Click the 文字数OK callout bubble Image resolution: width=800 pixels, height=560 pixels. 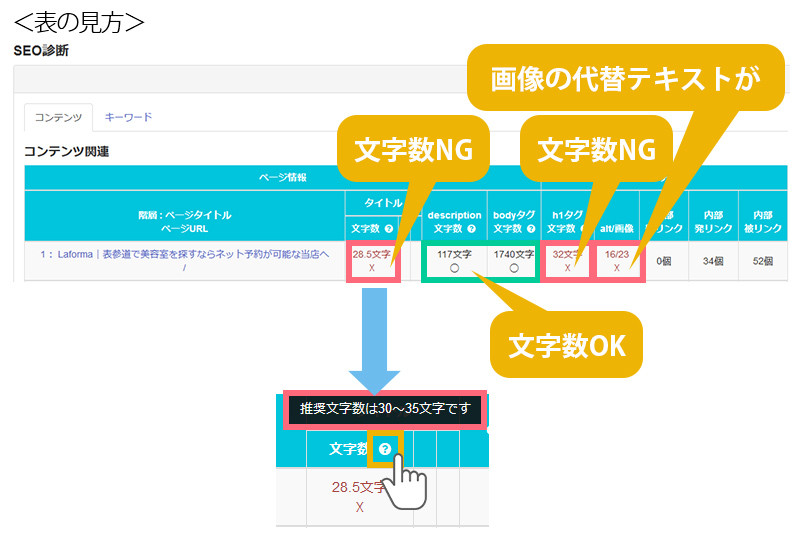566,346
